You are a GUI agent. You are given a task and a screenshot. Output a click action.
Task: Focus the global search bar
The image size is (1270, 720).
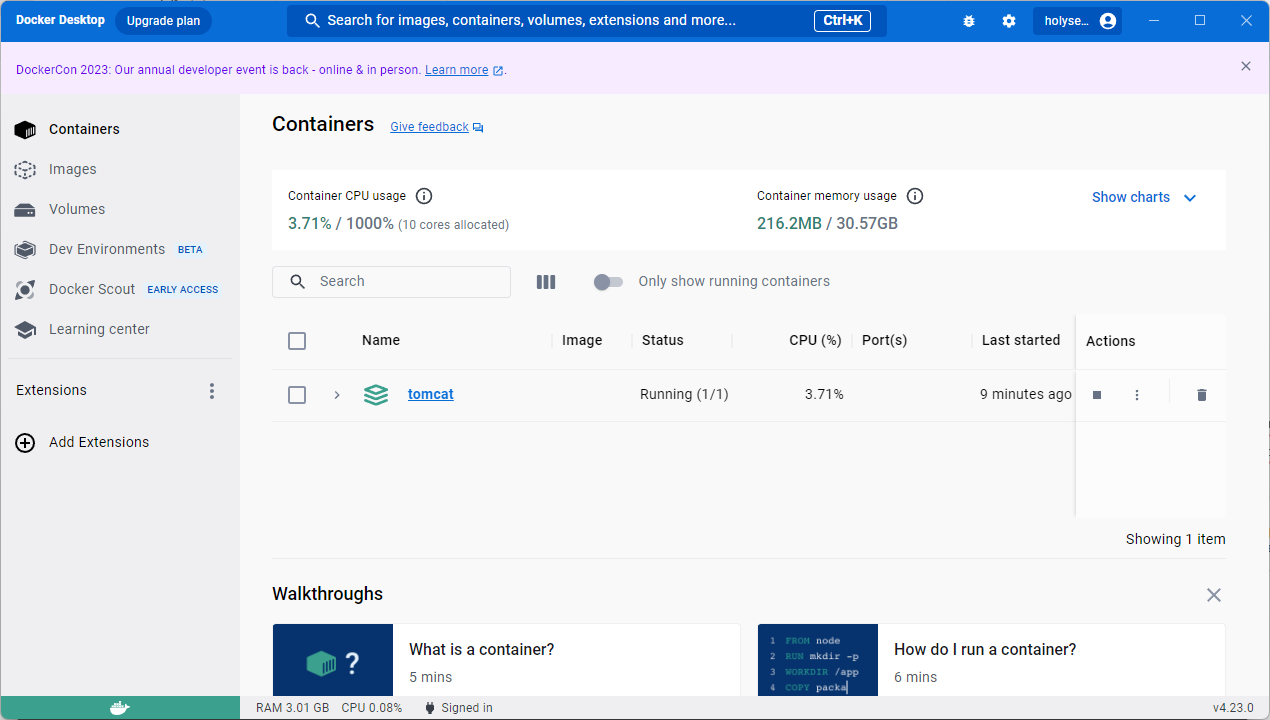point(586,21)
